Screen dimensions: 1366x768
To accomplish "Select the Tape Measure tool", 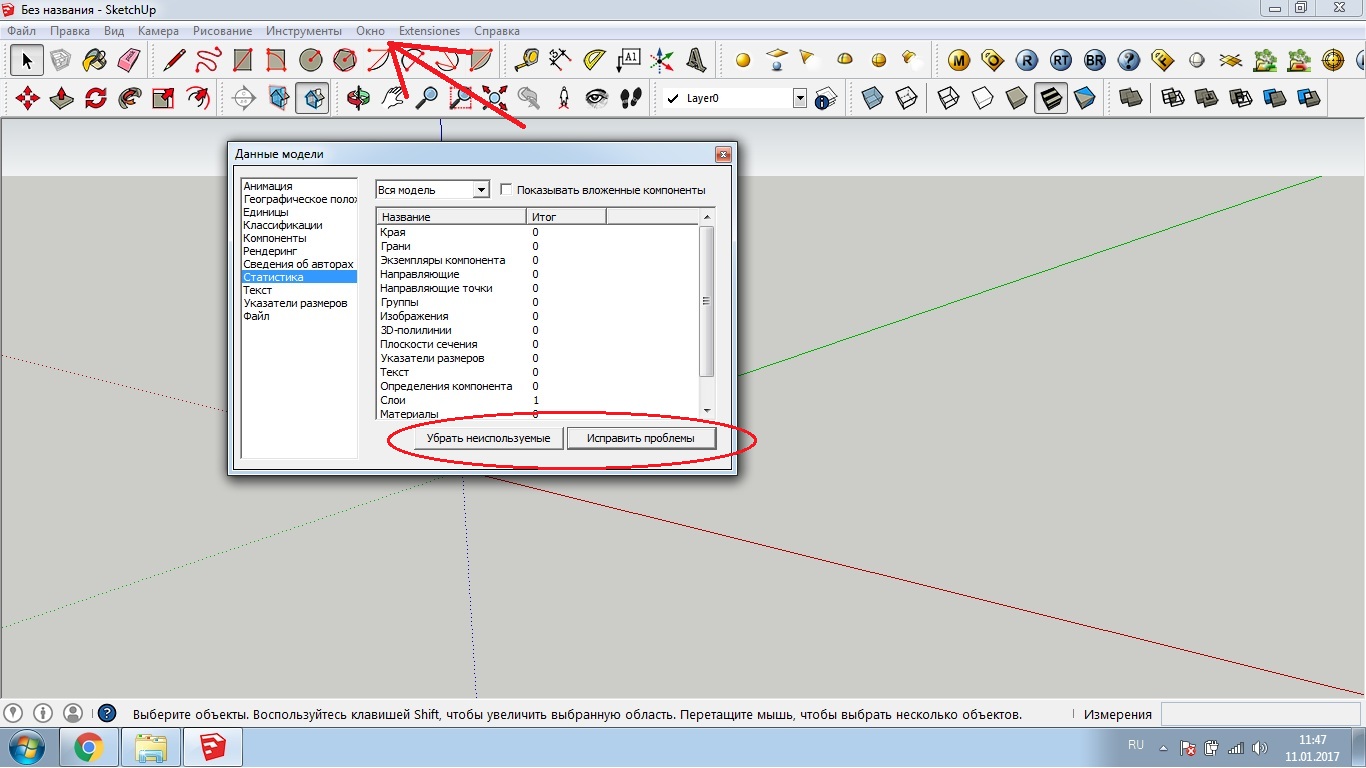I will (x=526, y=60).
